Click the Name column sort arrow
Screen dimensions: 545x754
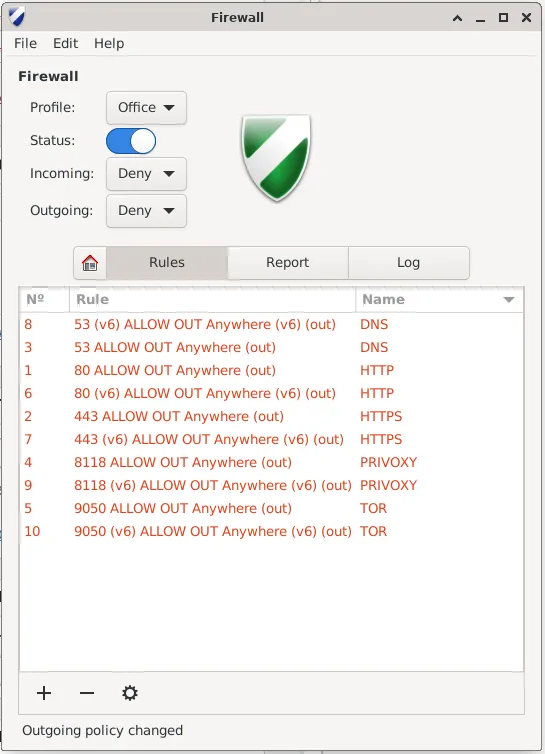click(508, 300)
